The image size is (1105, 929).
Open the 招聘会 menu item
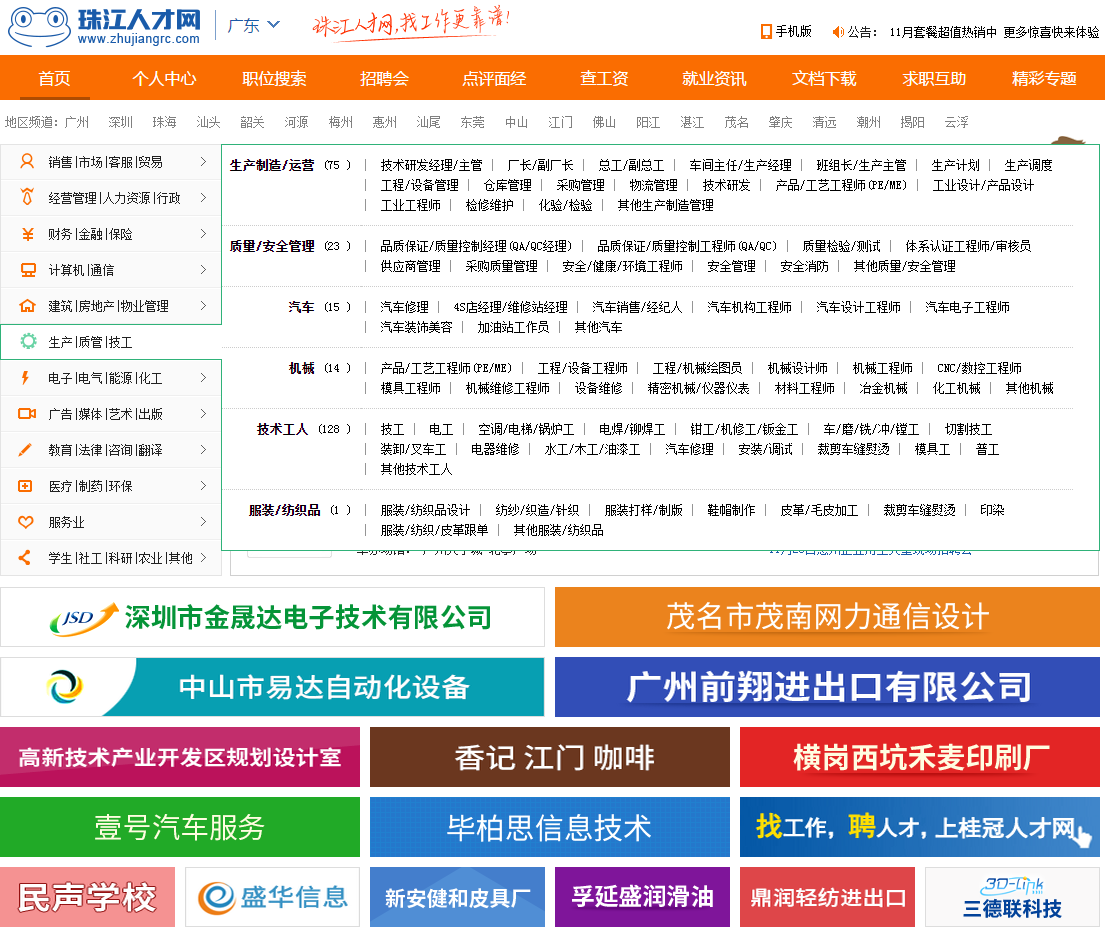384,78
